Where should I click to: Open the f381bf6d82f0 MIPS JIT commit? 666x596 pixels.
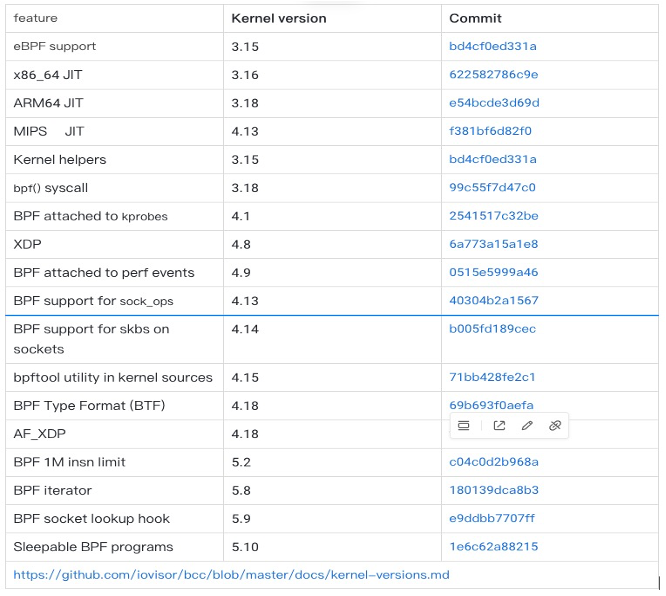(490, 131)
